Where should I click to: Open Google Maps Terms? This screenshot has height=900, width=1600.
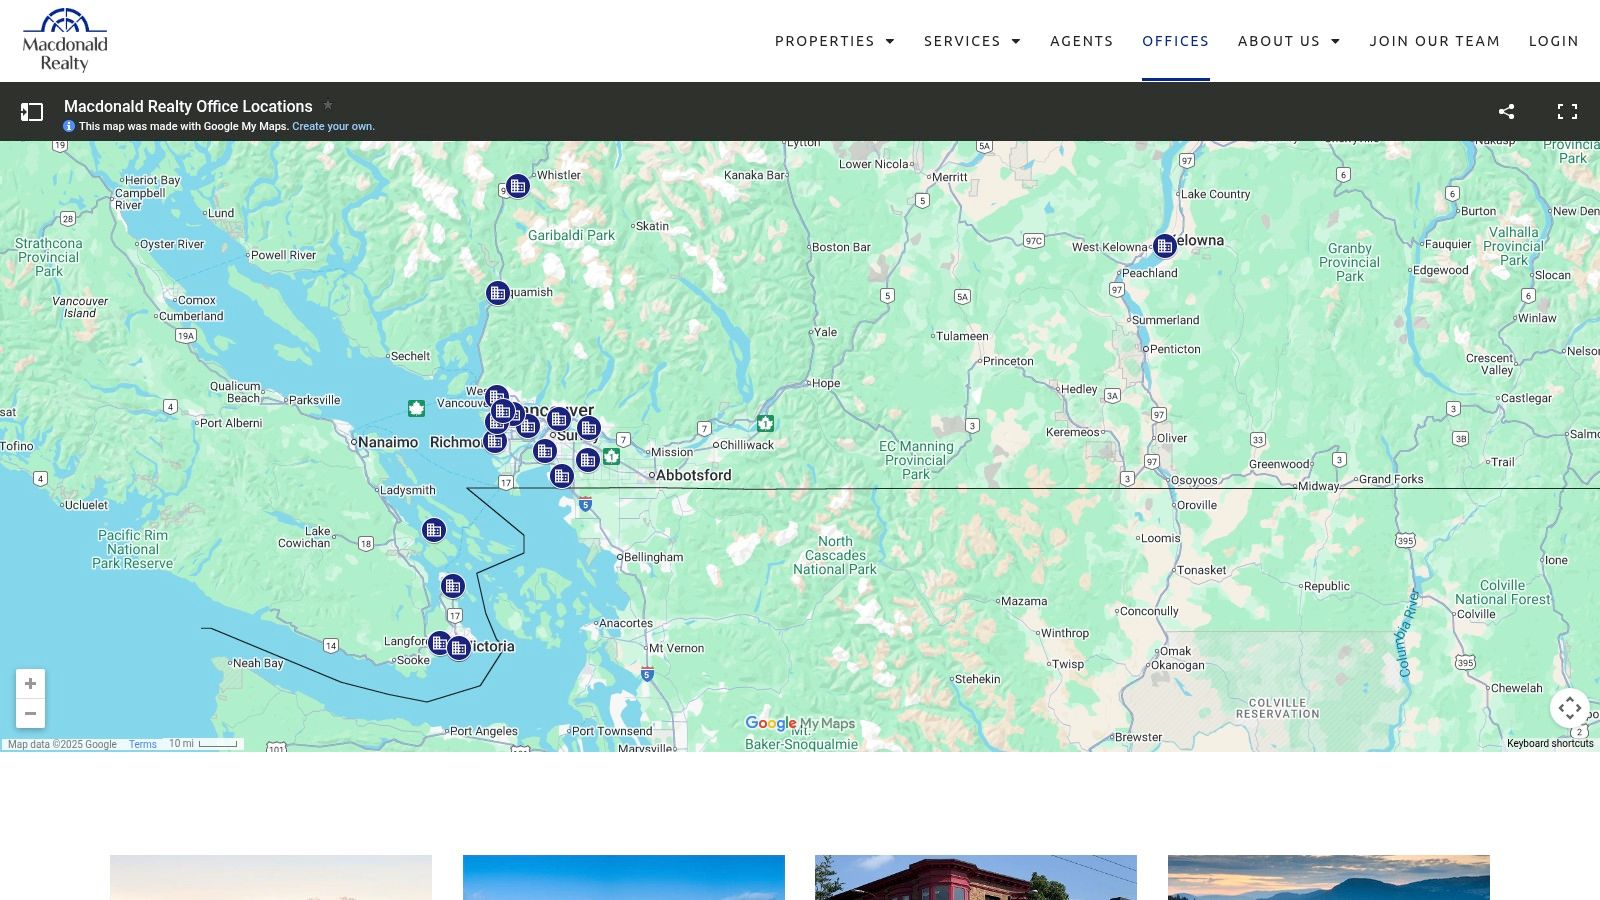pyautogui.click(x=142, y=744)
